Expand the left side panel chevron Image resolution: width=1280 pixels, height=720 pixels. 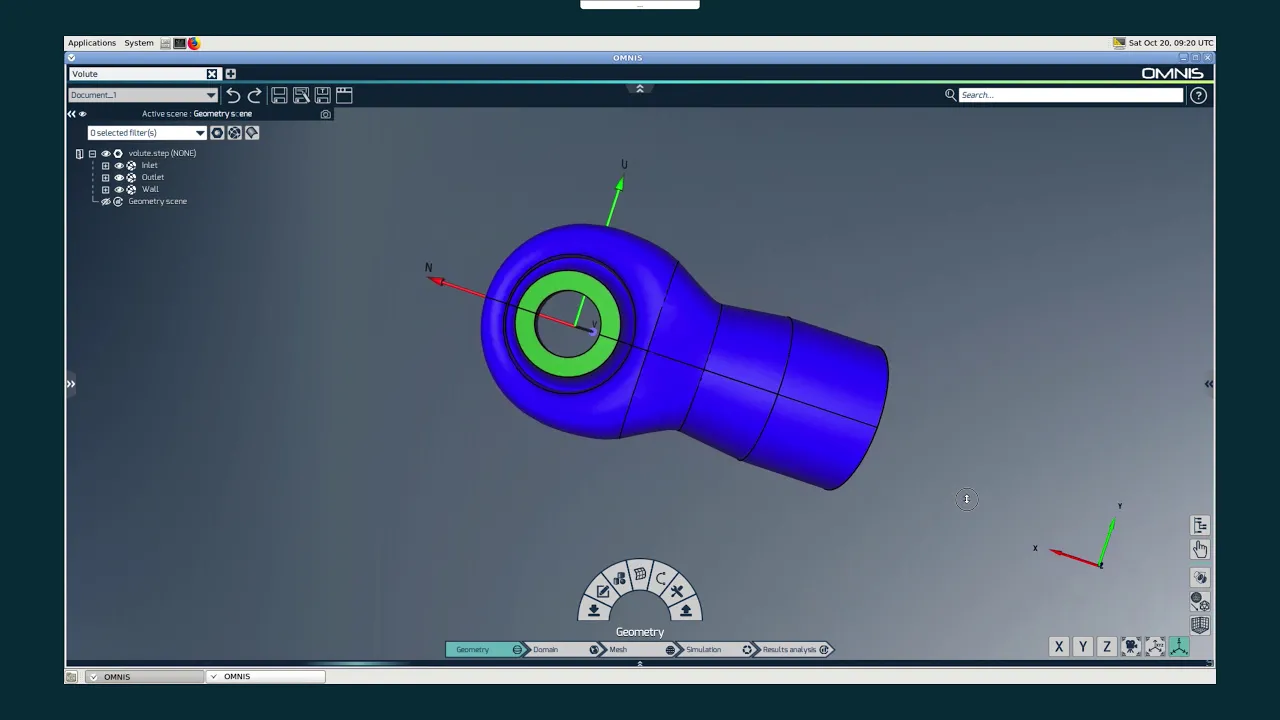click(71, 384)
